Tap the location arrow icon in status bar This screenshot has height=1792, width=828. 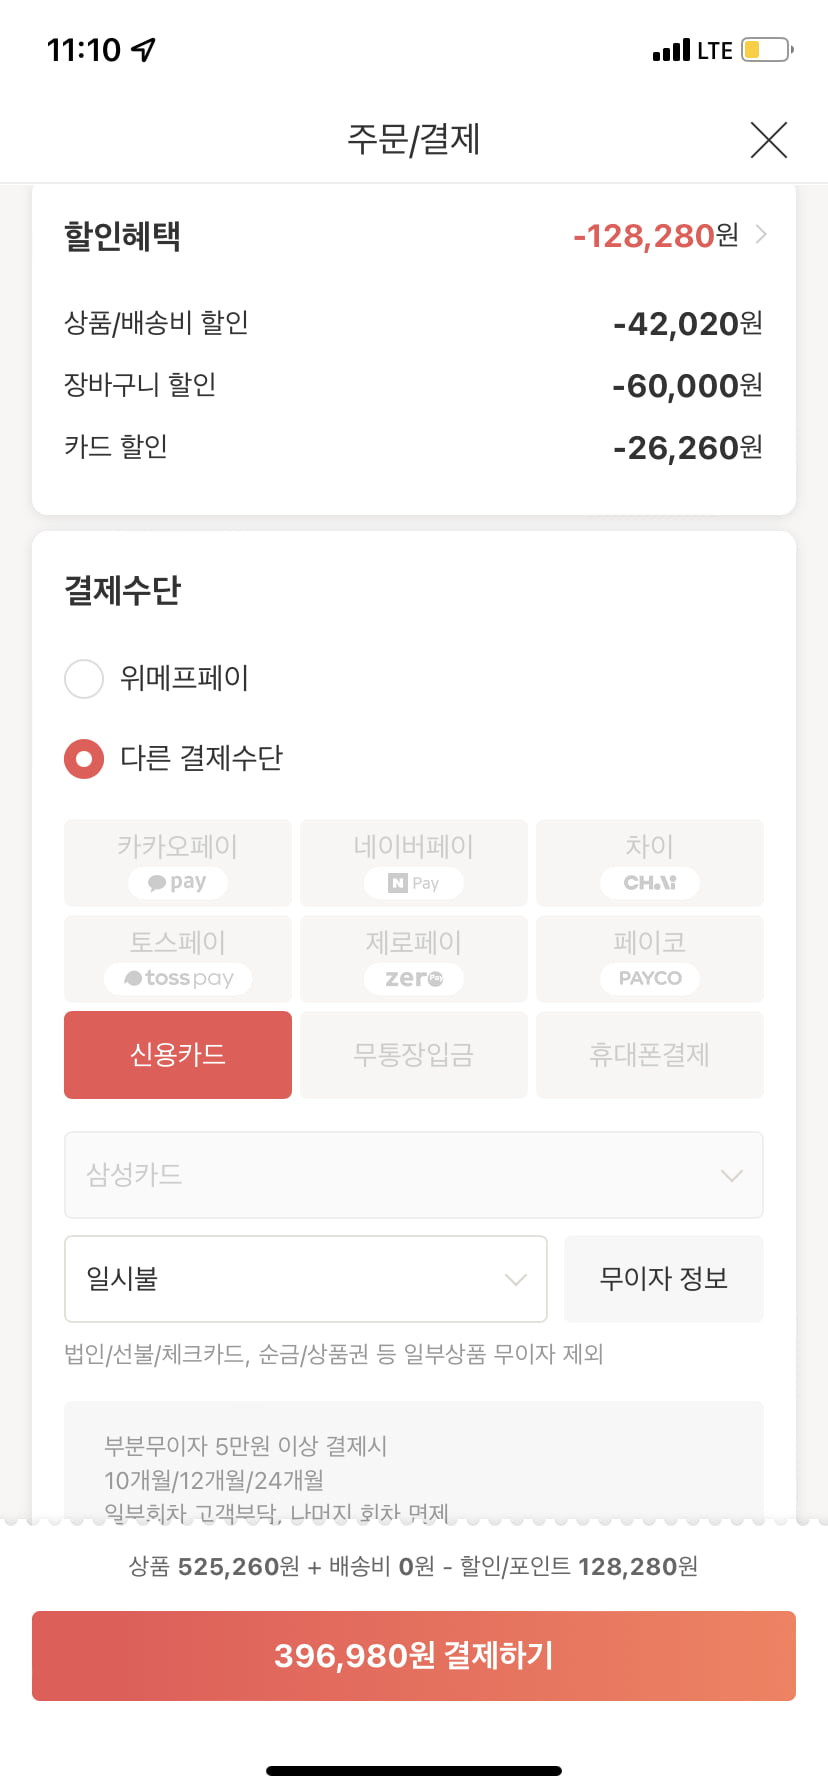(144, 49)
